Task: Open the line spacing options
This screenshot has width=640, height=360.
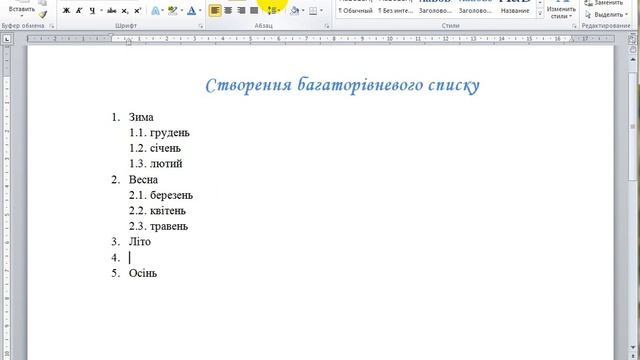Action: [273, 11]
